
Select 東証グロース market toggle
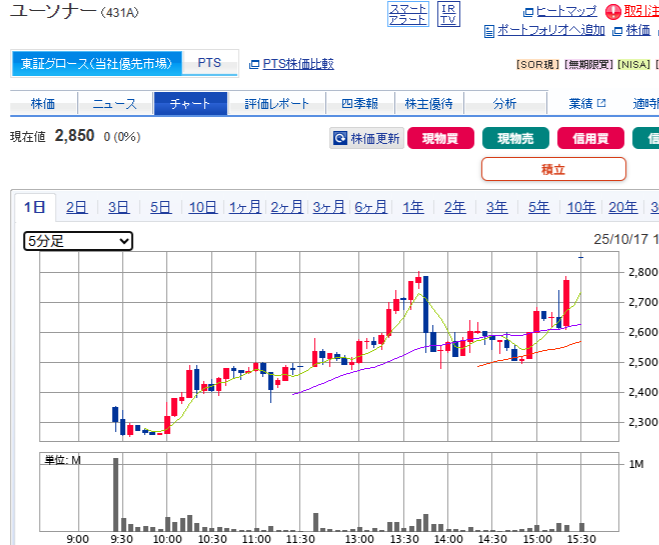97,63
